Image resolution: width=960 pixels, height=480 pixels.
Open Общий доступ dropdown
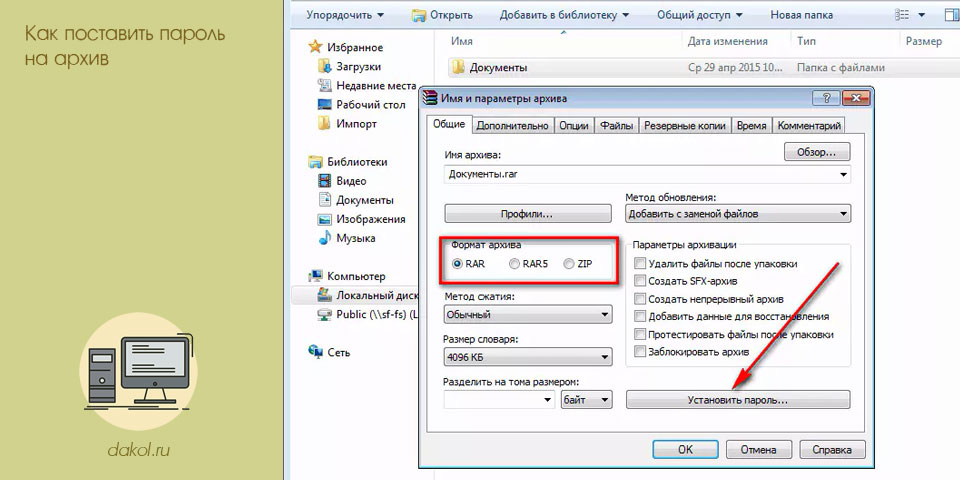[x=700, y=15]
